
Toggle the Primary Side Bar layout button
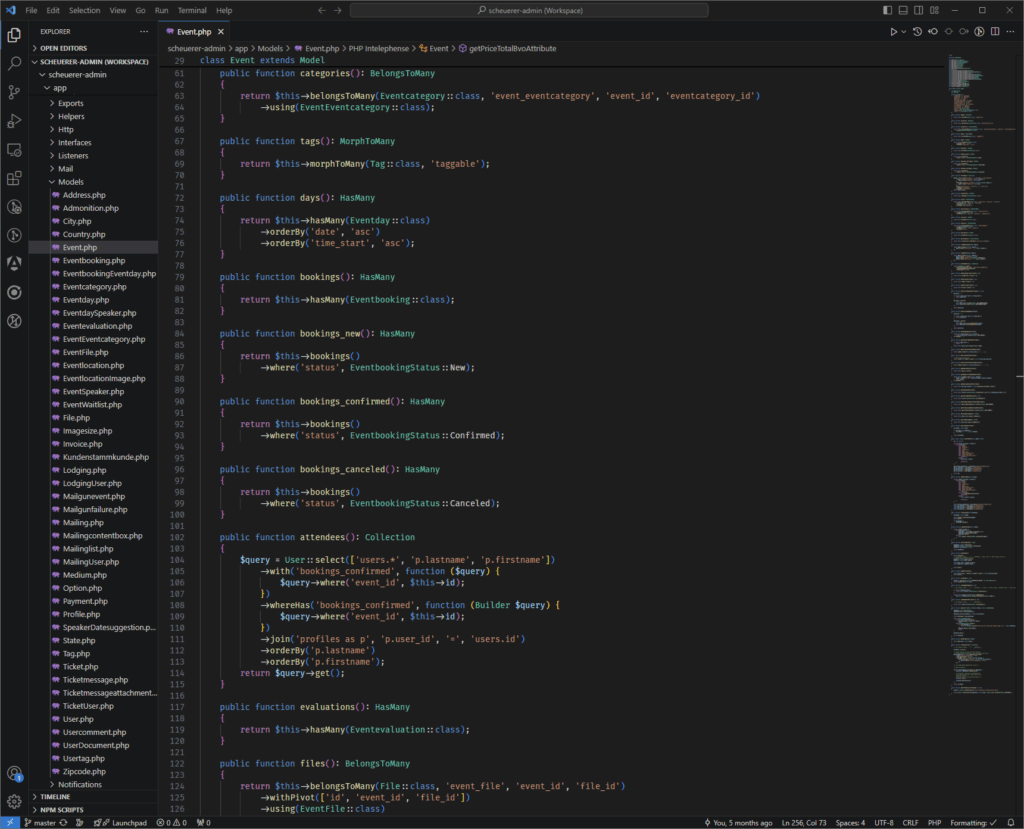[x=888, y=10]
